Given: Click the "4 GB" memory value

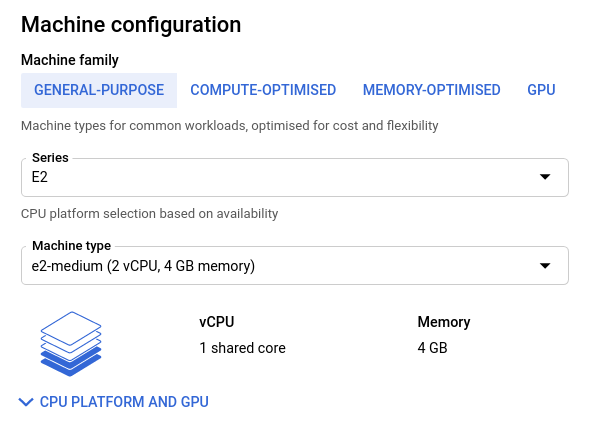Looking at the screenshot, I should [432, 348].
